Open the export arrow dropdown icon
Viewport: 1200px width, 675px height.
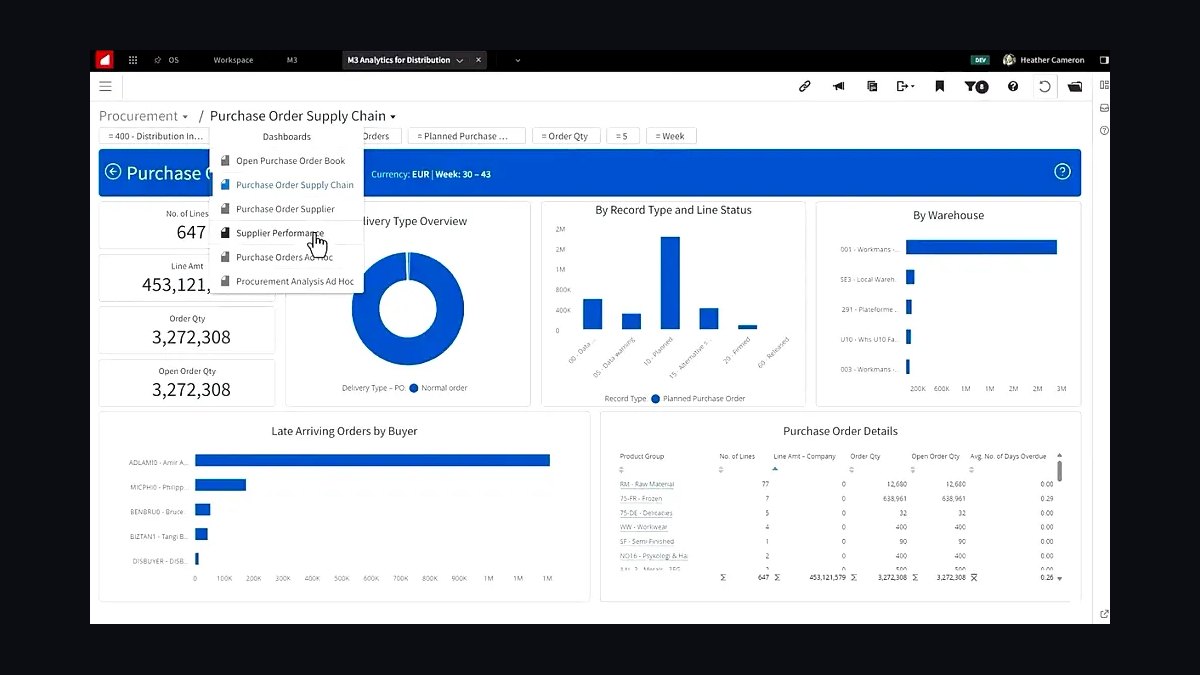905,87
